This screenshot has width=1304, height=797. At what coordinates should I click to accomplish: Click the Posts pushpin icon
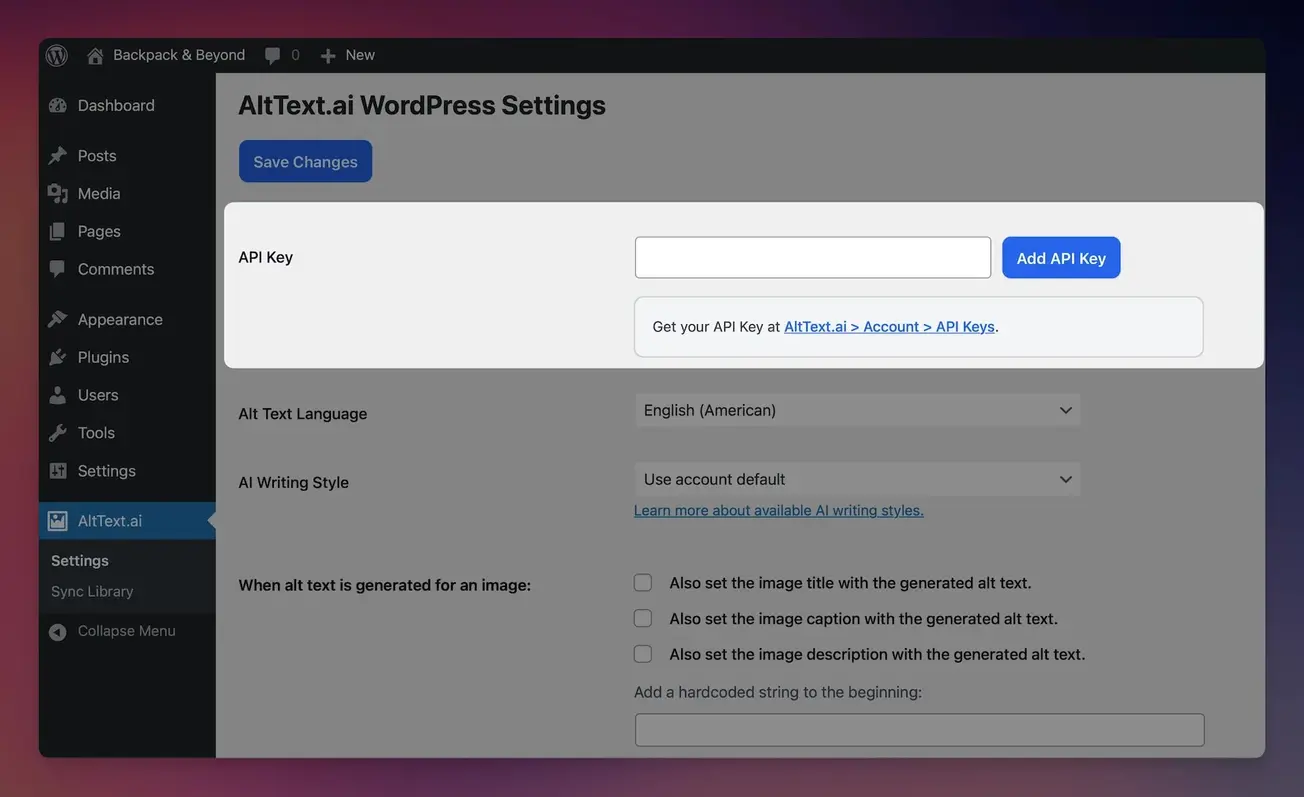pos(58,156)
